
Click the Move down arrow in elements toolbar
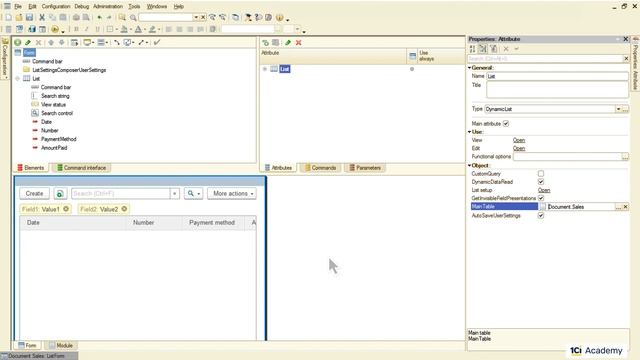61,42
